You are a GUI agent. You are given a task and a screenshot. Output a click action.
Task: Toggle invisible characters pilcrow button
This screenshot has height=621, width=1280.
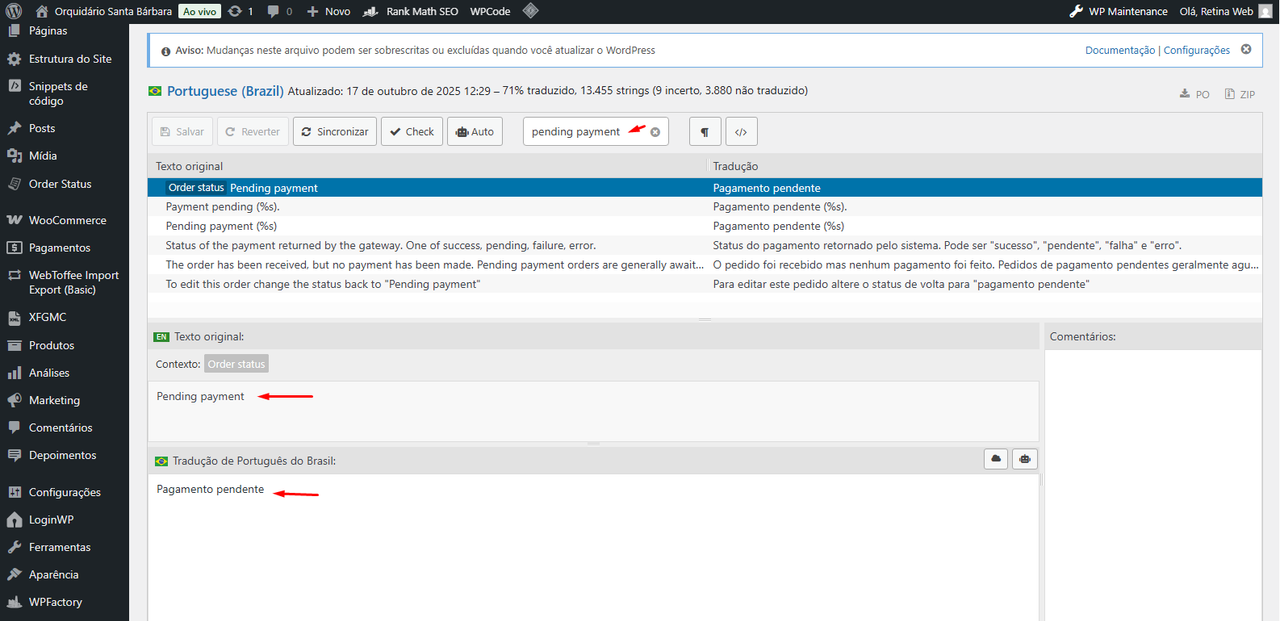pos(705,131)
